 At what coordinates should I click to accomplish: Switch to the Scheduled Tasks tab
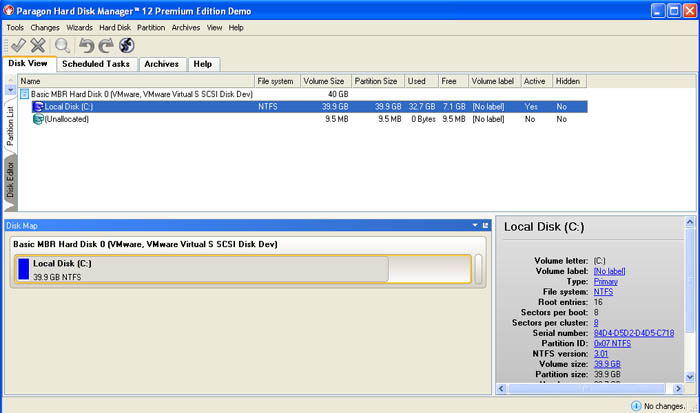click(96, 64)
